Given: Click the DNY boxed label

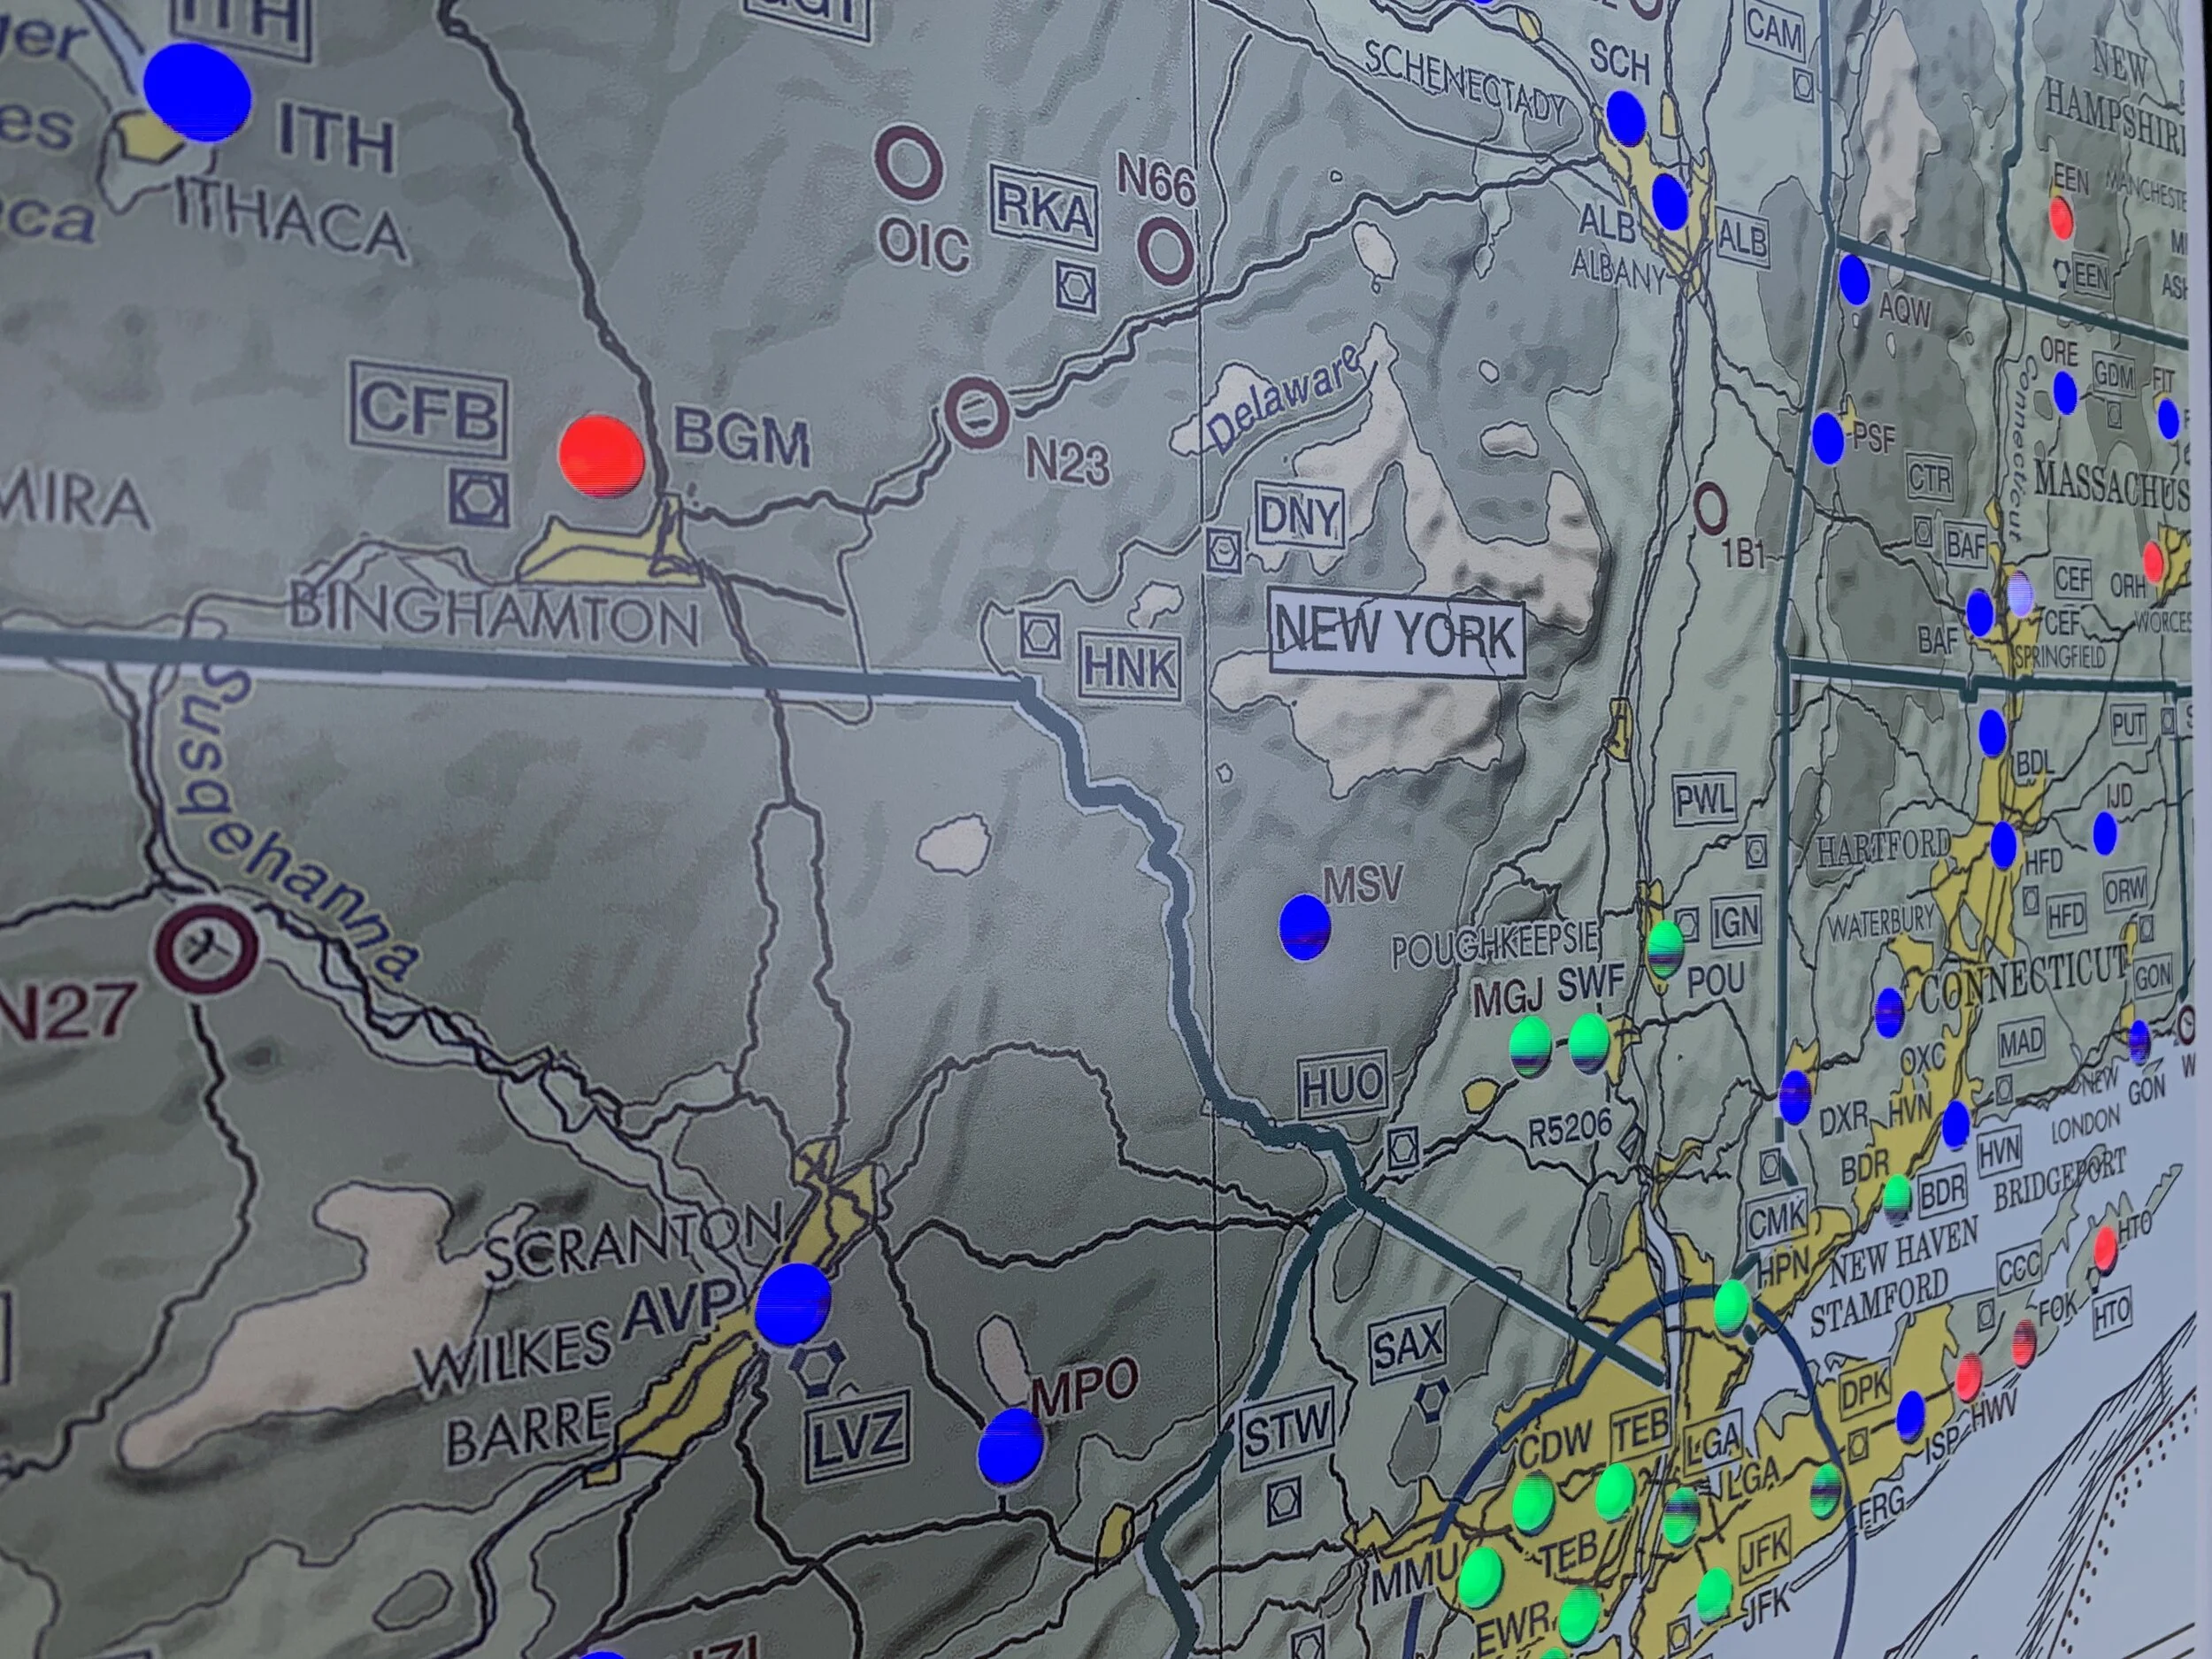Looking at the screenshot, I should (1299, 515).
